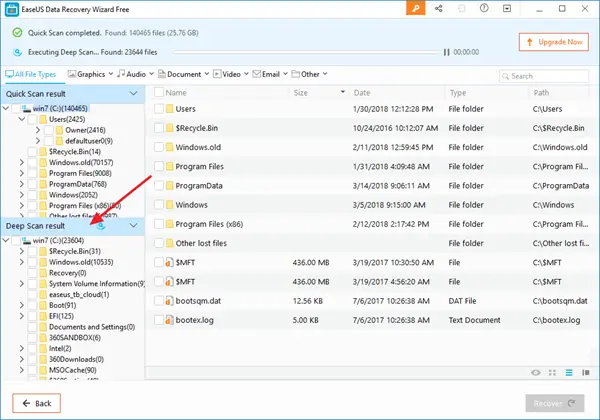Click the bootsqm.dat file icon

click(x=170, y=301)
